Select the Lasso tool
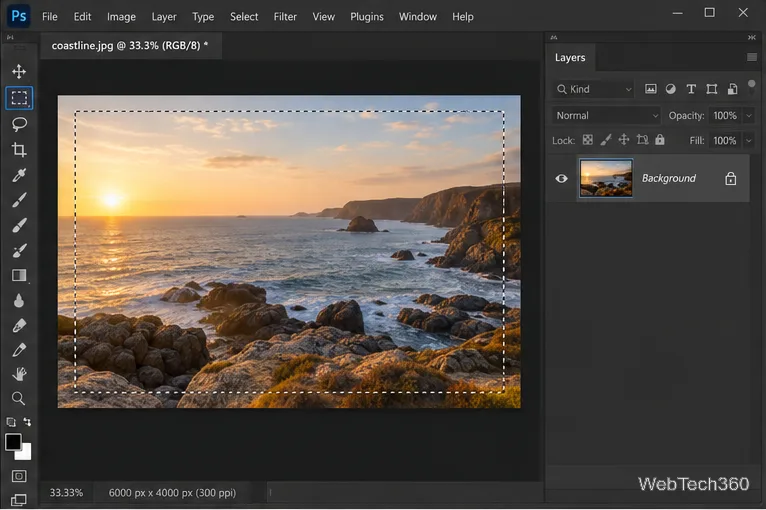 coord(19,124)
